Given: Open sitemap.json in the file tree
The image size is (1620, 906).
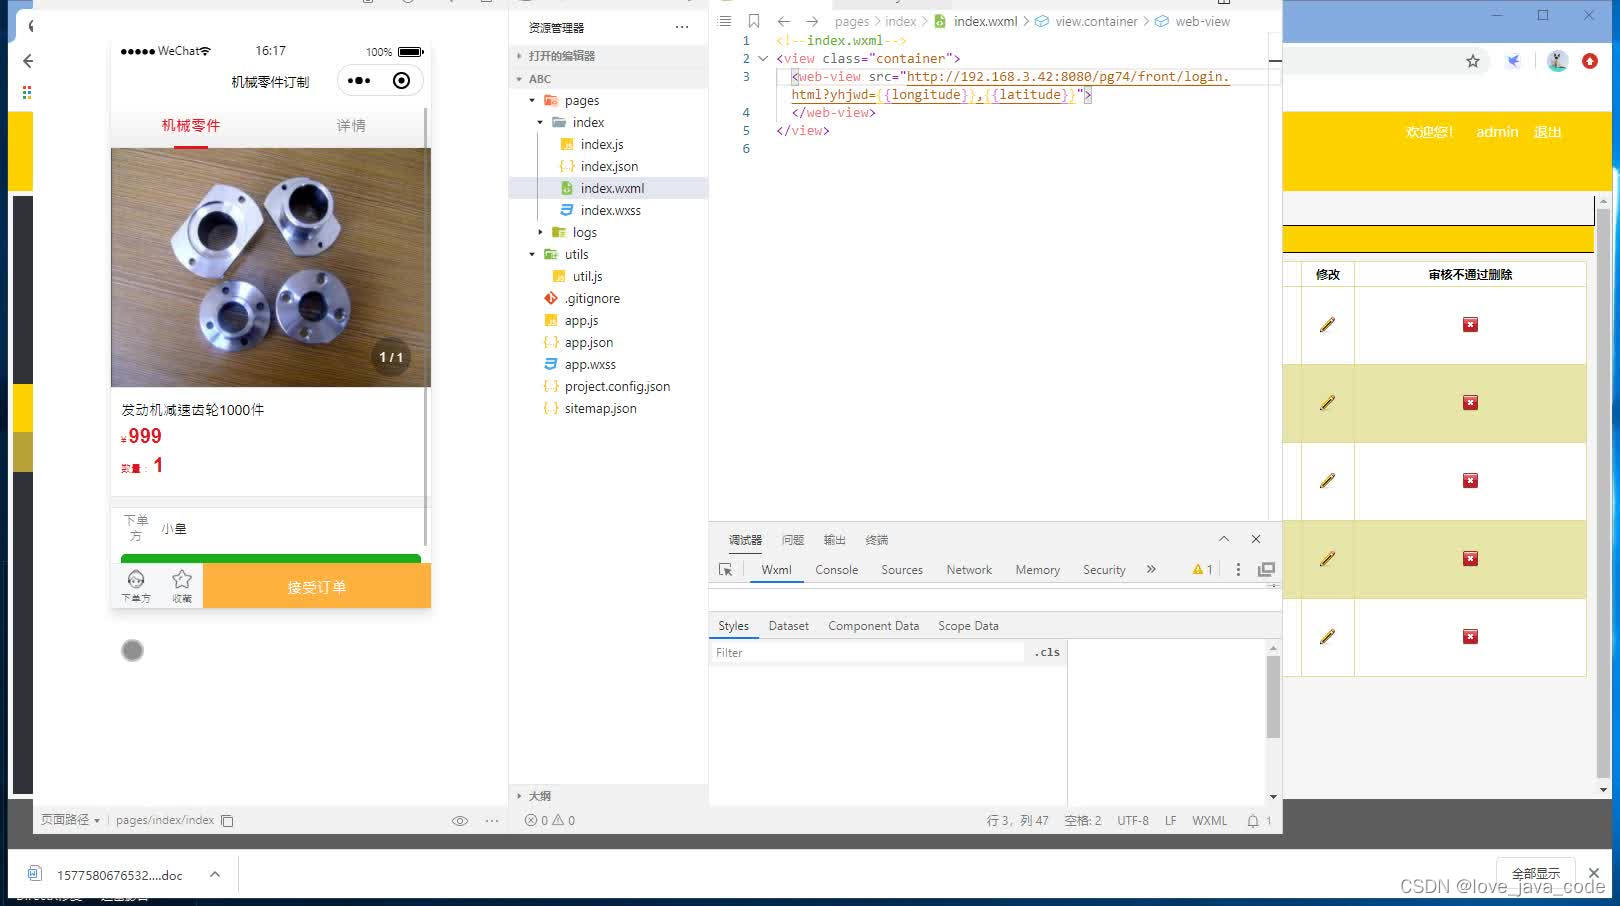Looking at the screenshot, I should point(600,409).
